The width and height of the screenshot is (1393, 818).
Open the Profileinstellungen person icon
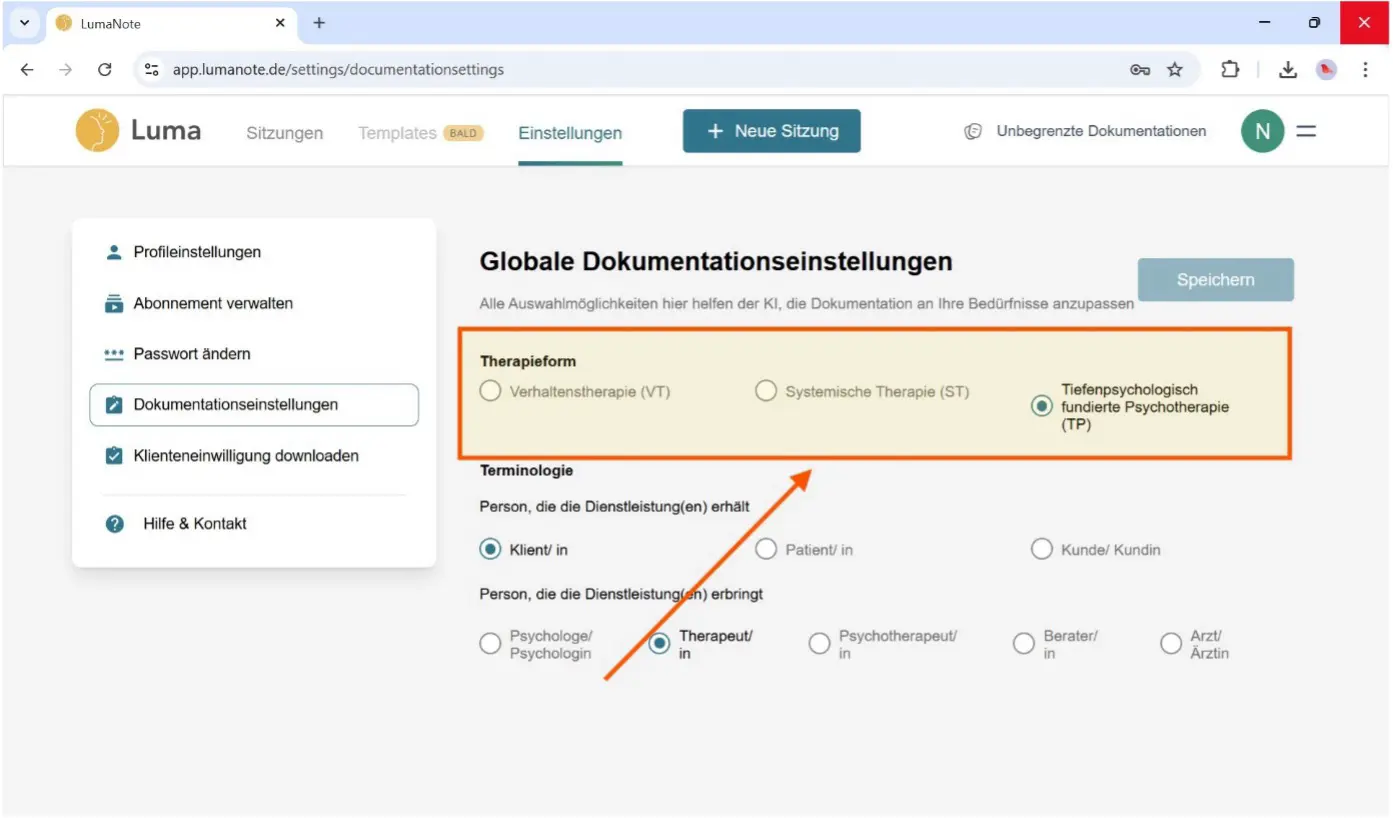(114, 252)
